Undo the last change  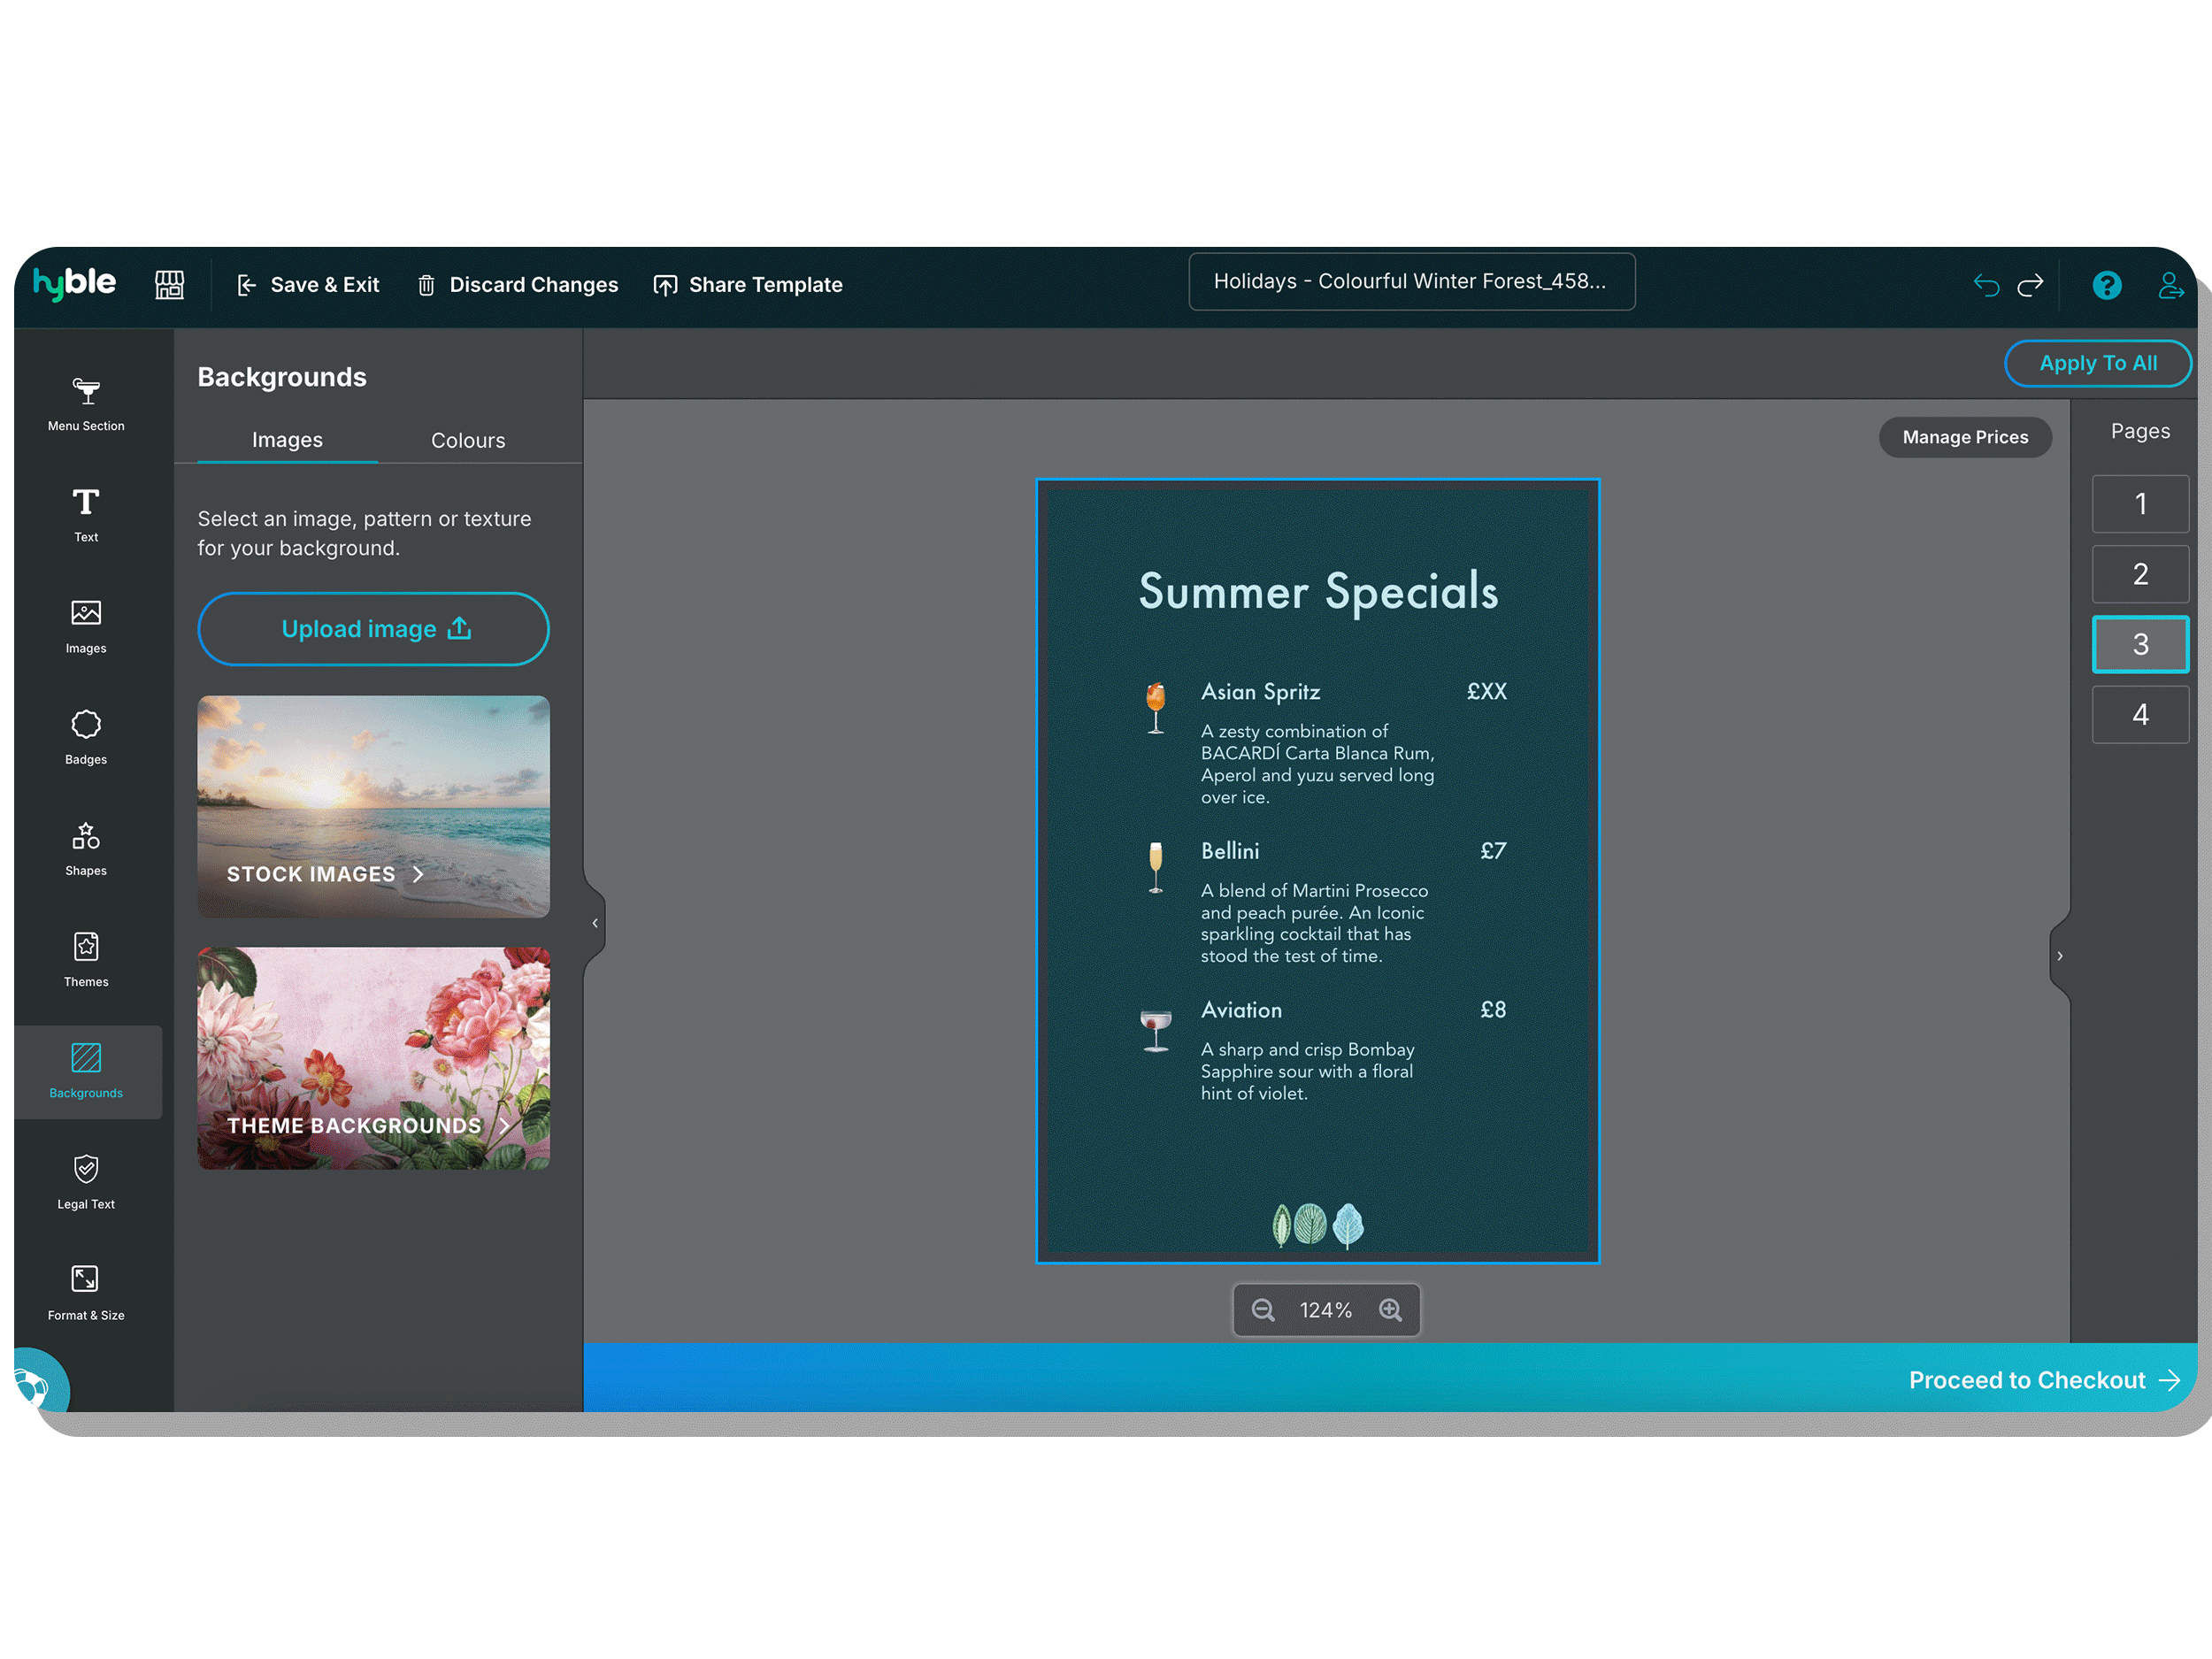(x=1986, y=285)
